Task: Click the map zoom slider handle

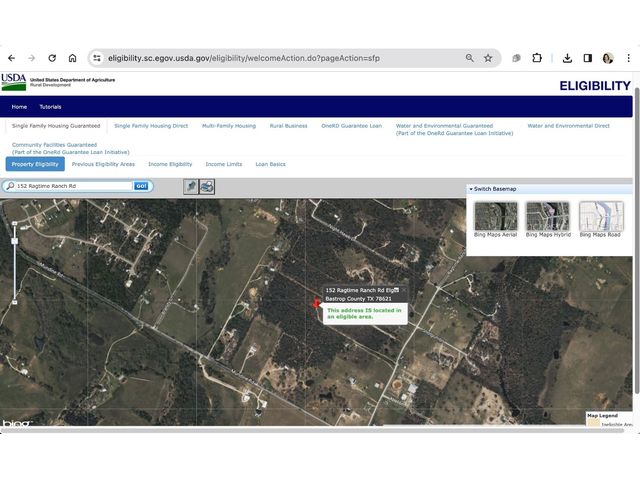Action: click(x=14, y=240)
